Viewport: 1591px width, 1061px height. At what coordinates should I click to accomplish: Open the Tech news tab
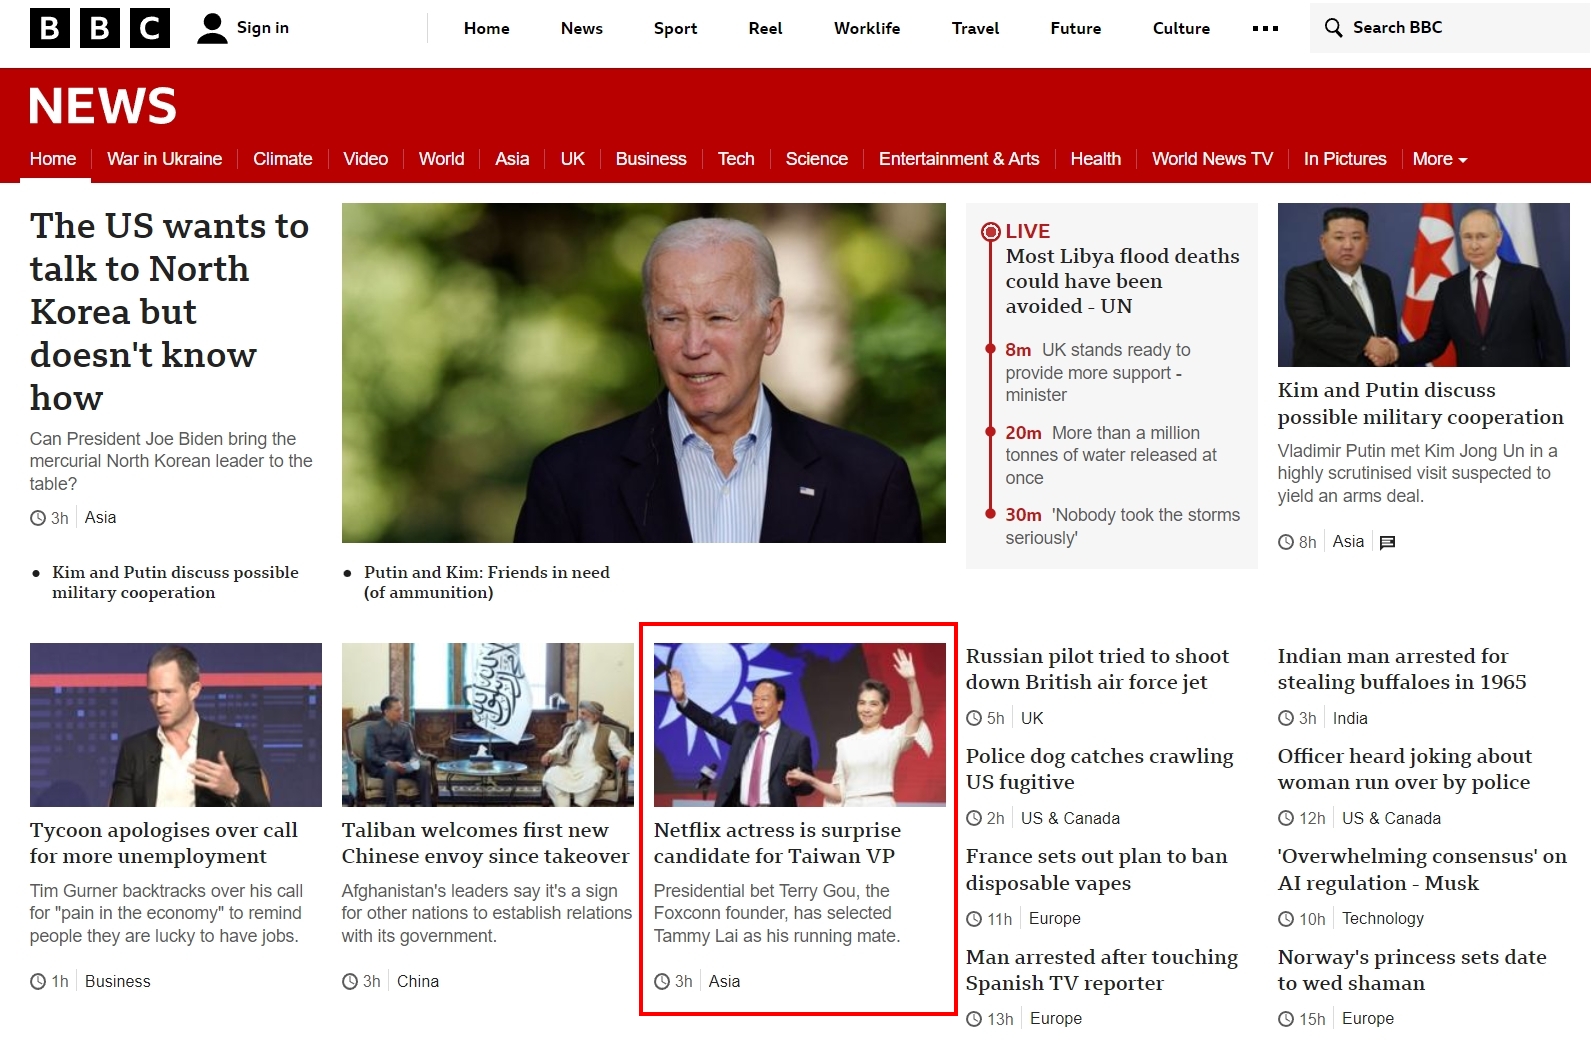click(736, 159)
